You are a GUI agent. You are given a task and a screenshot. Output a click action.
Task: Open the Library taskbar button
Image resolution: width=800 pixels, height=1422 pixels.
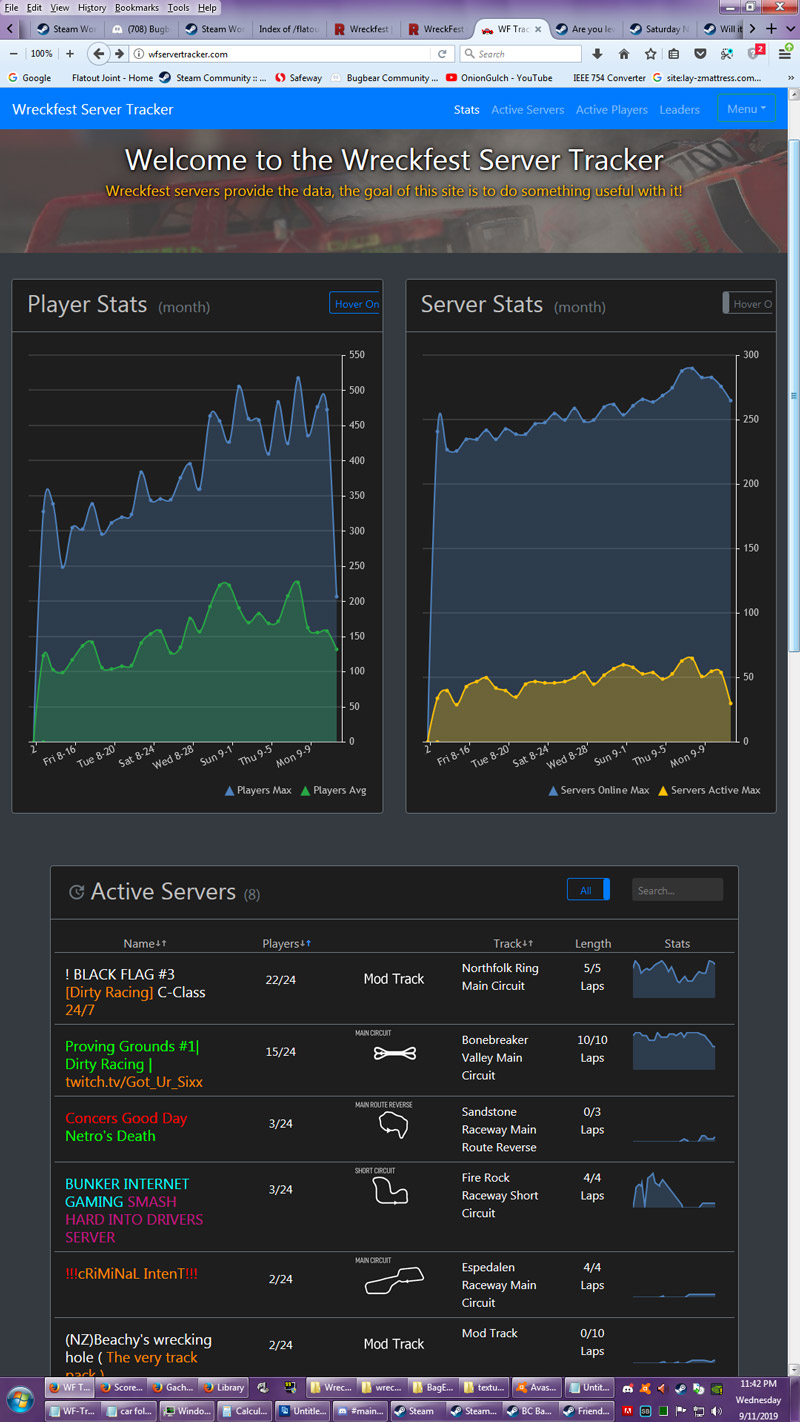(x=222, y=1387)
